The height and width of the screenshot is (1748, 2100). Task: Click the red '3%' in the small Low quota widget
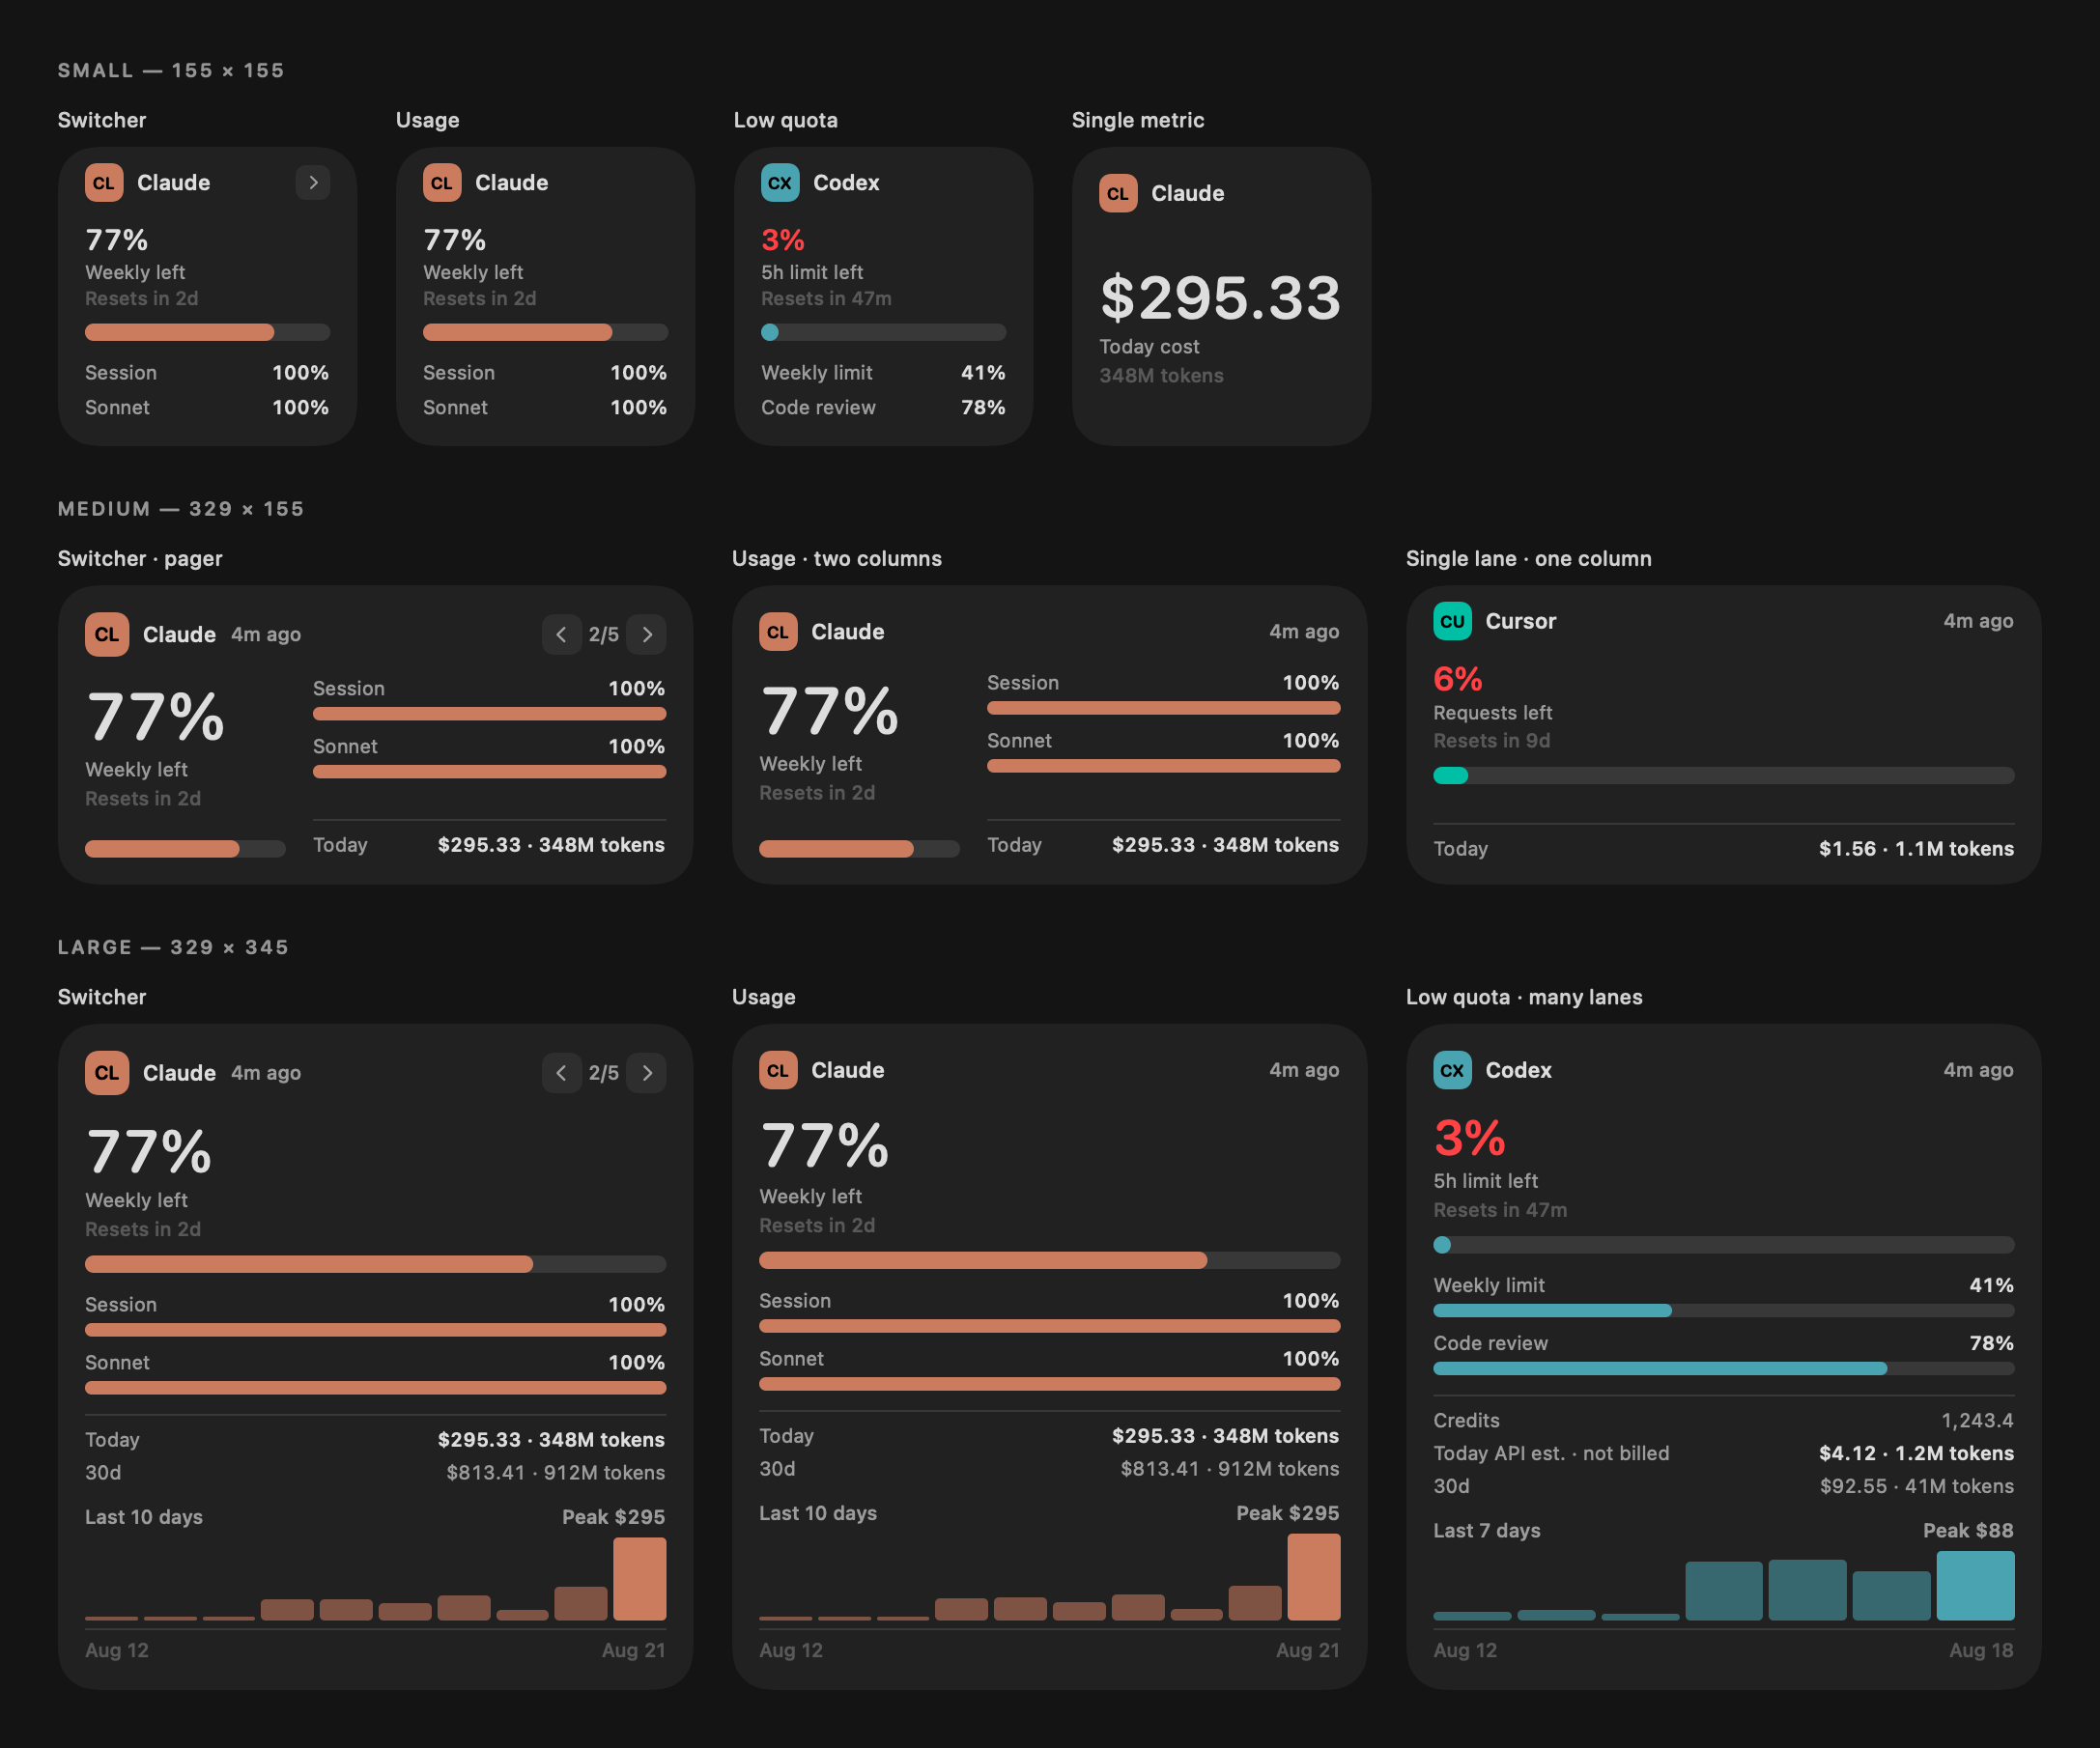pyautogui.click(x=783, y=240)
